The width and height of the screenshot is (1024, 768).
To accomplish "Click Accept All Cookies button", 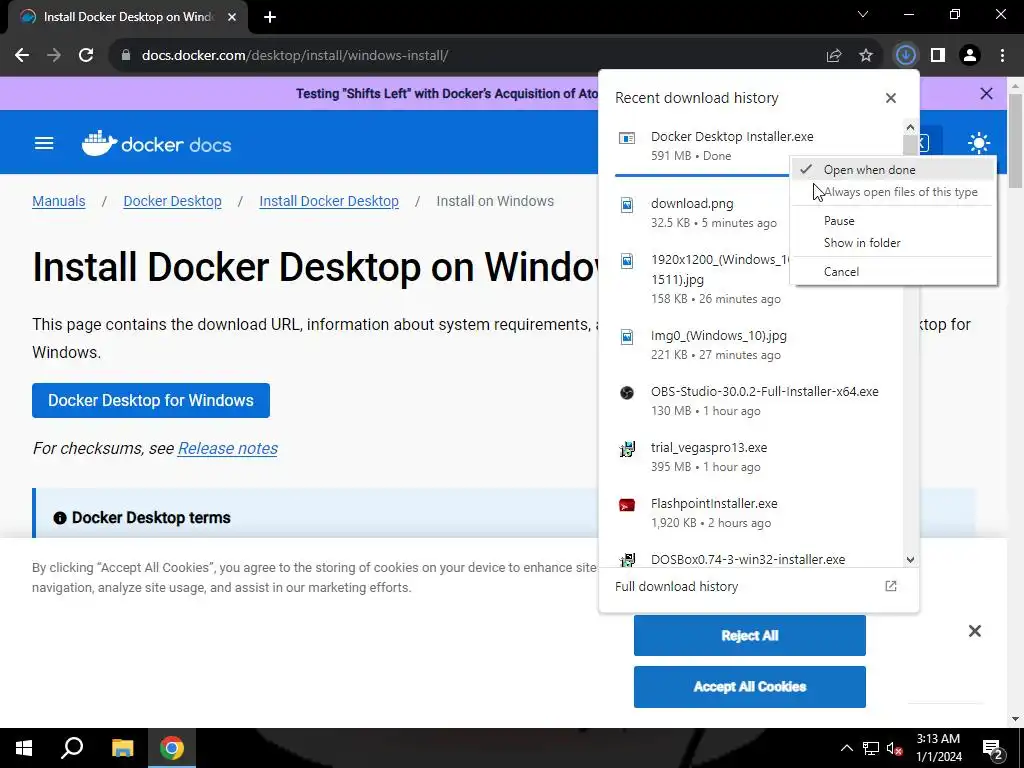I will (x=750, y=687).
